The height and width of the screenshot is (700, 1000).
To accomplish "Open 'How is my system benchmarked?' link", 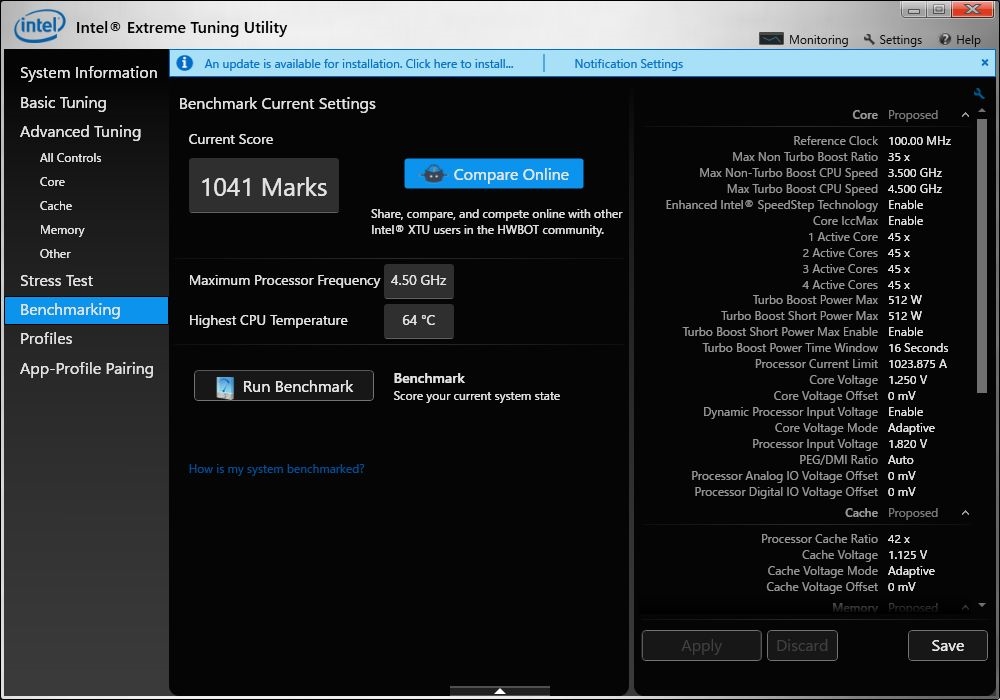I will tap(276, 469).
